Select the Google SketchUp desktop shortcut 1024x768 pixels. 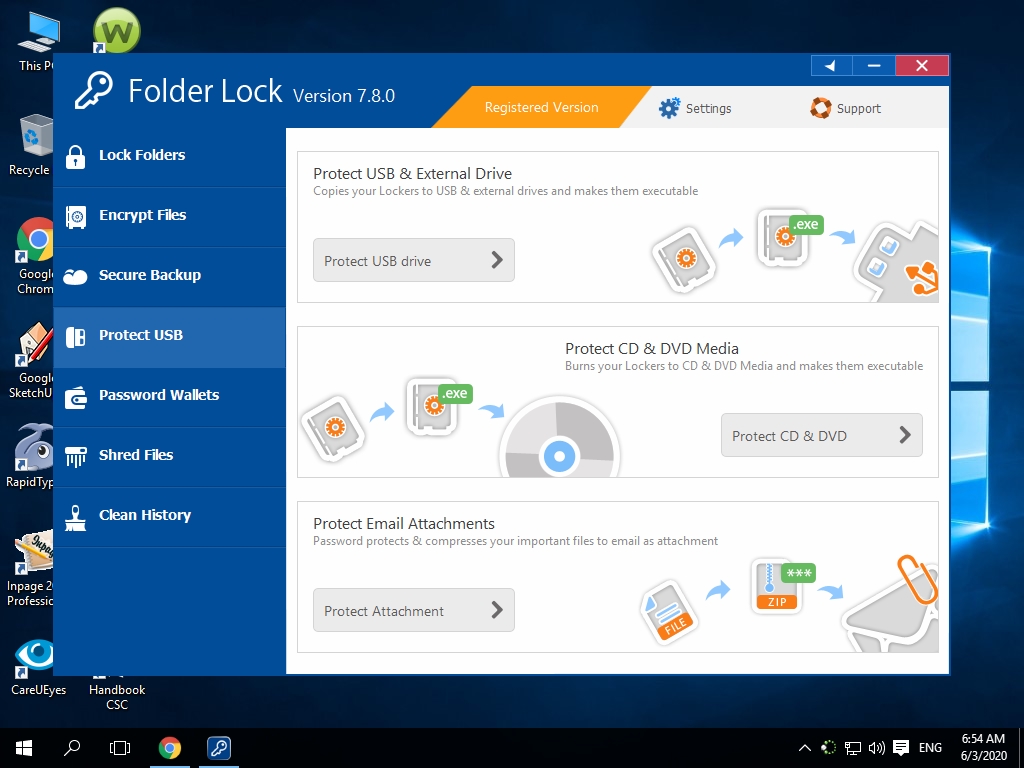[x=30, y=360]
